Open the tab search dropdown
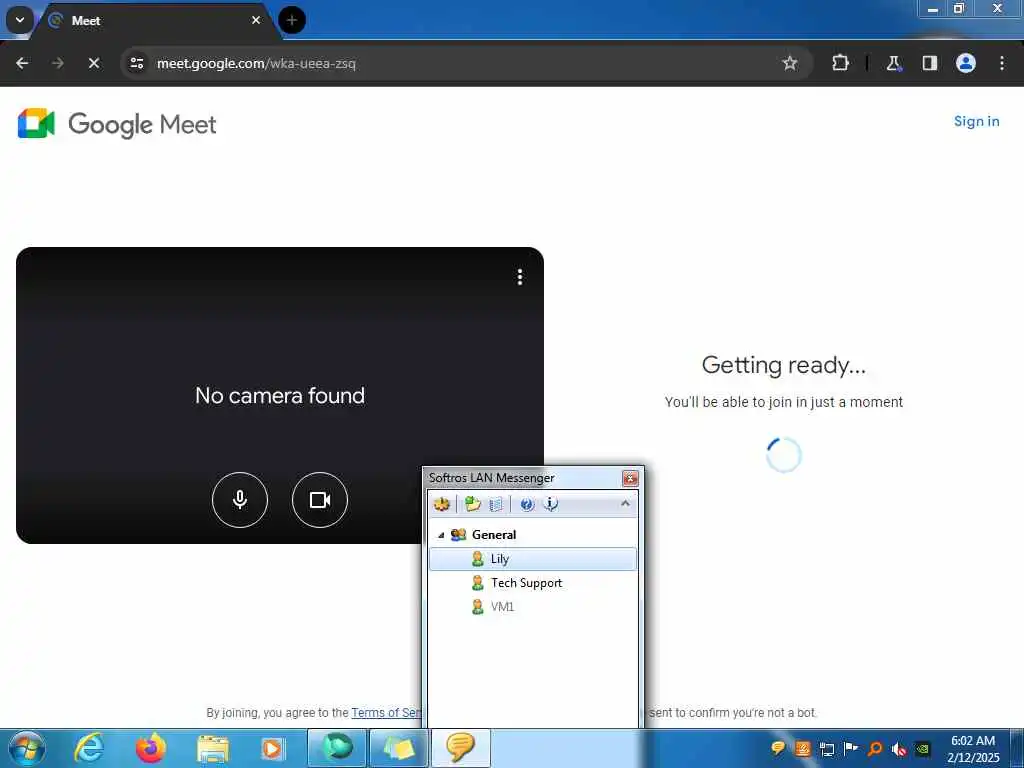The height and width of the screenshot is (768, 1024). point(20,20)
